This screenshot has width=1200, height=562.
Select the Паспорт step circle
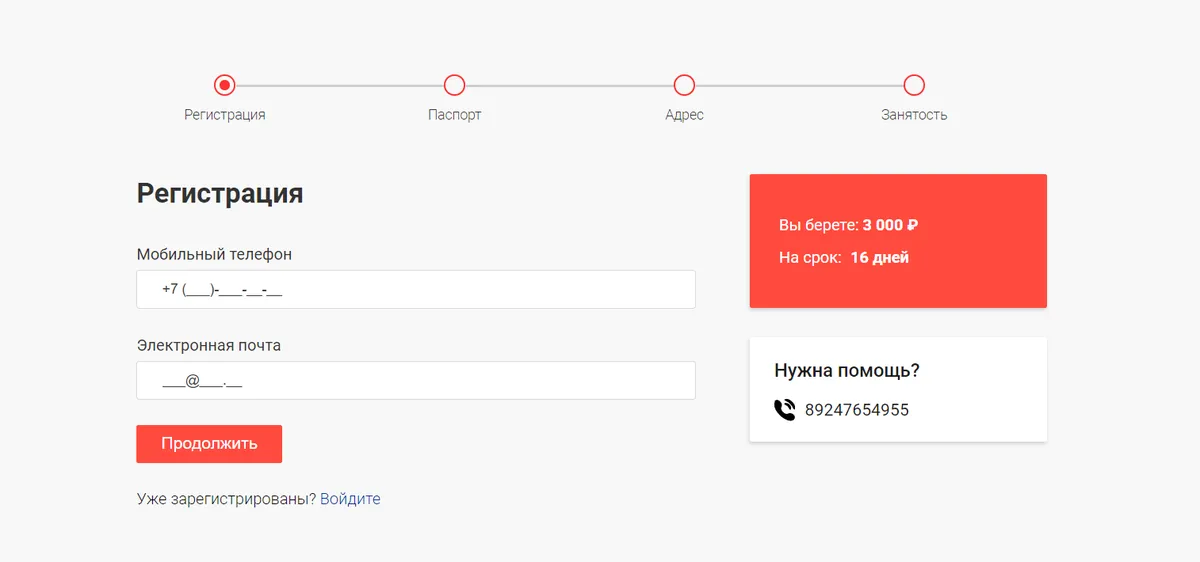tap(454, 85)
